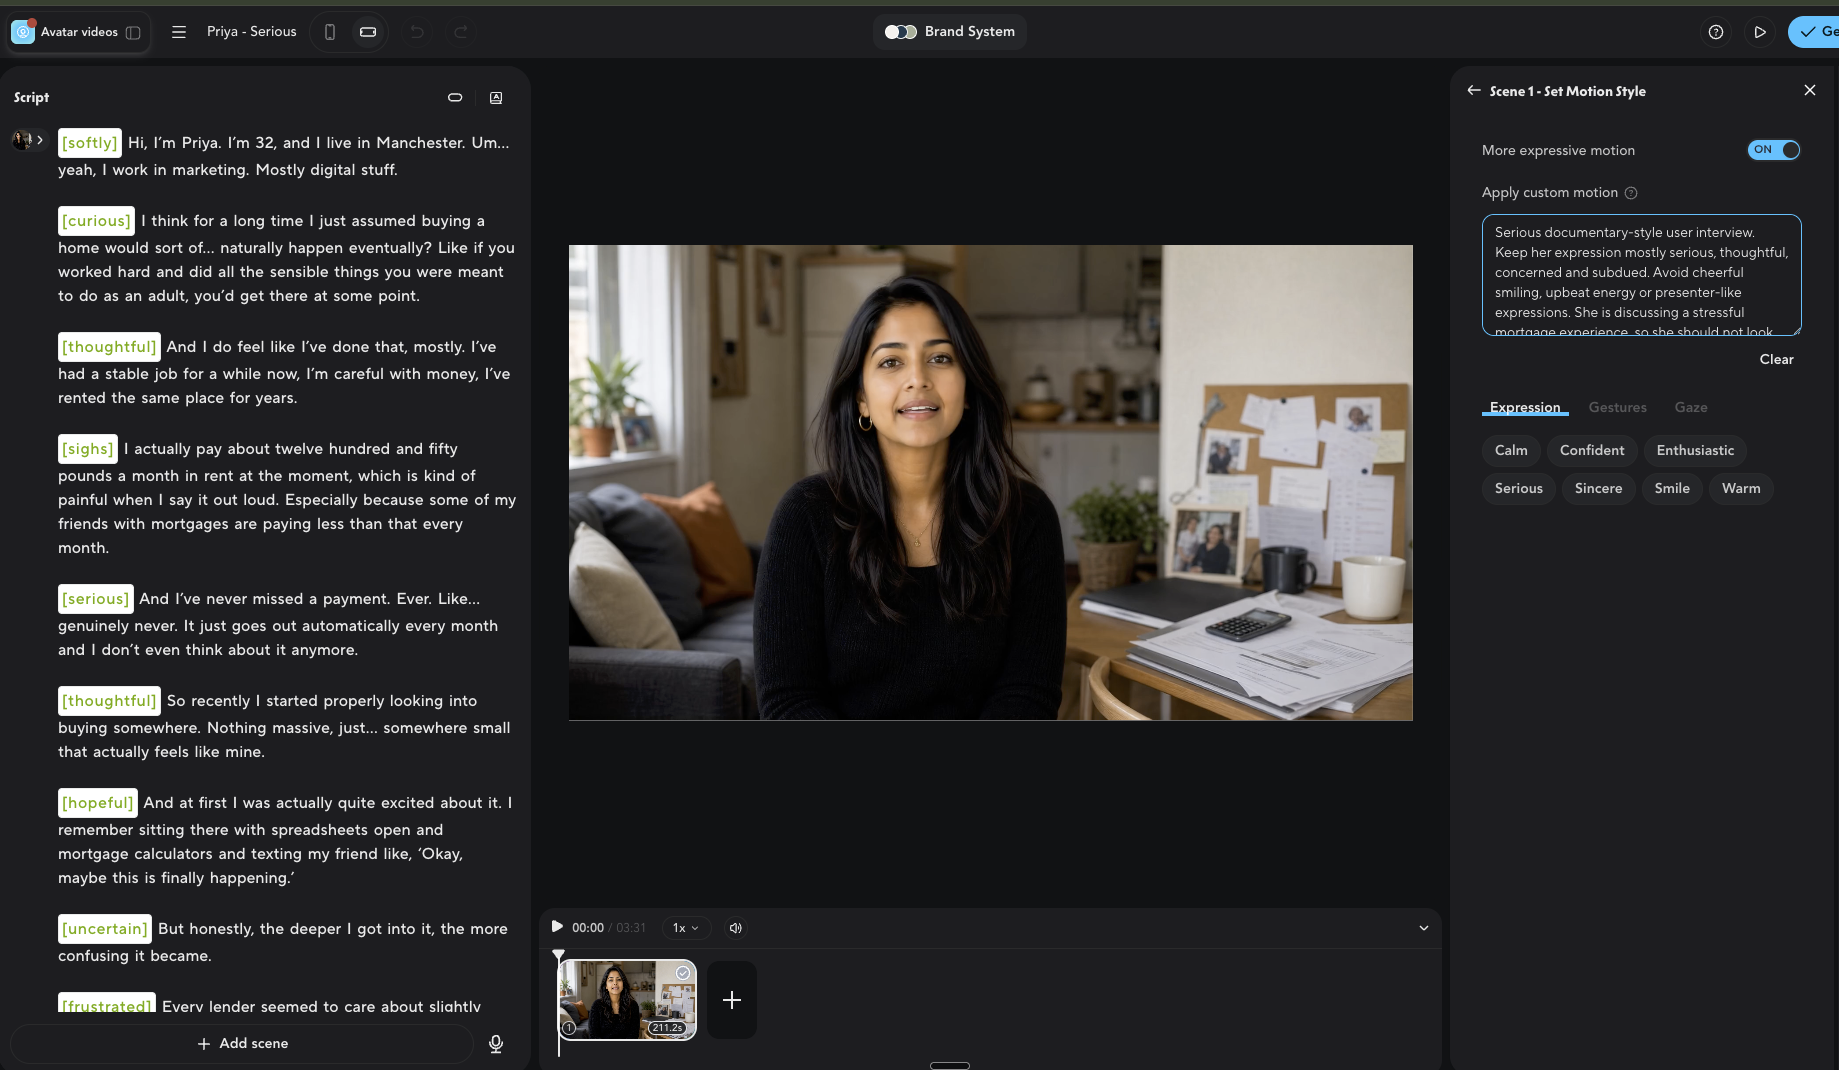Choose the Confident expression chip
1839x1070 pixels.
pyautogui.click(x=1592, y=450)
